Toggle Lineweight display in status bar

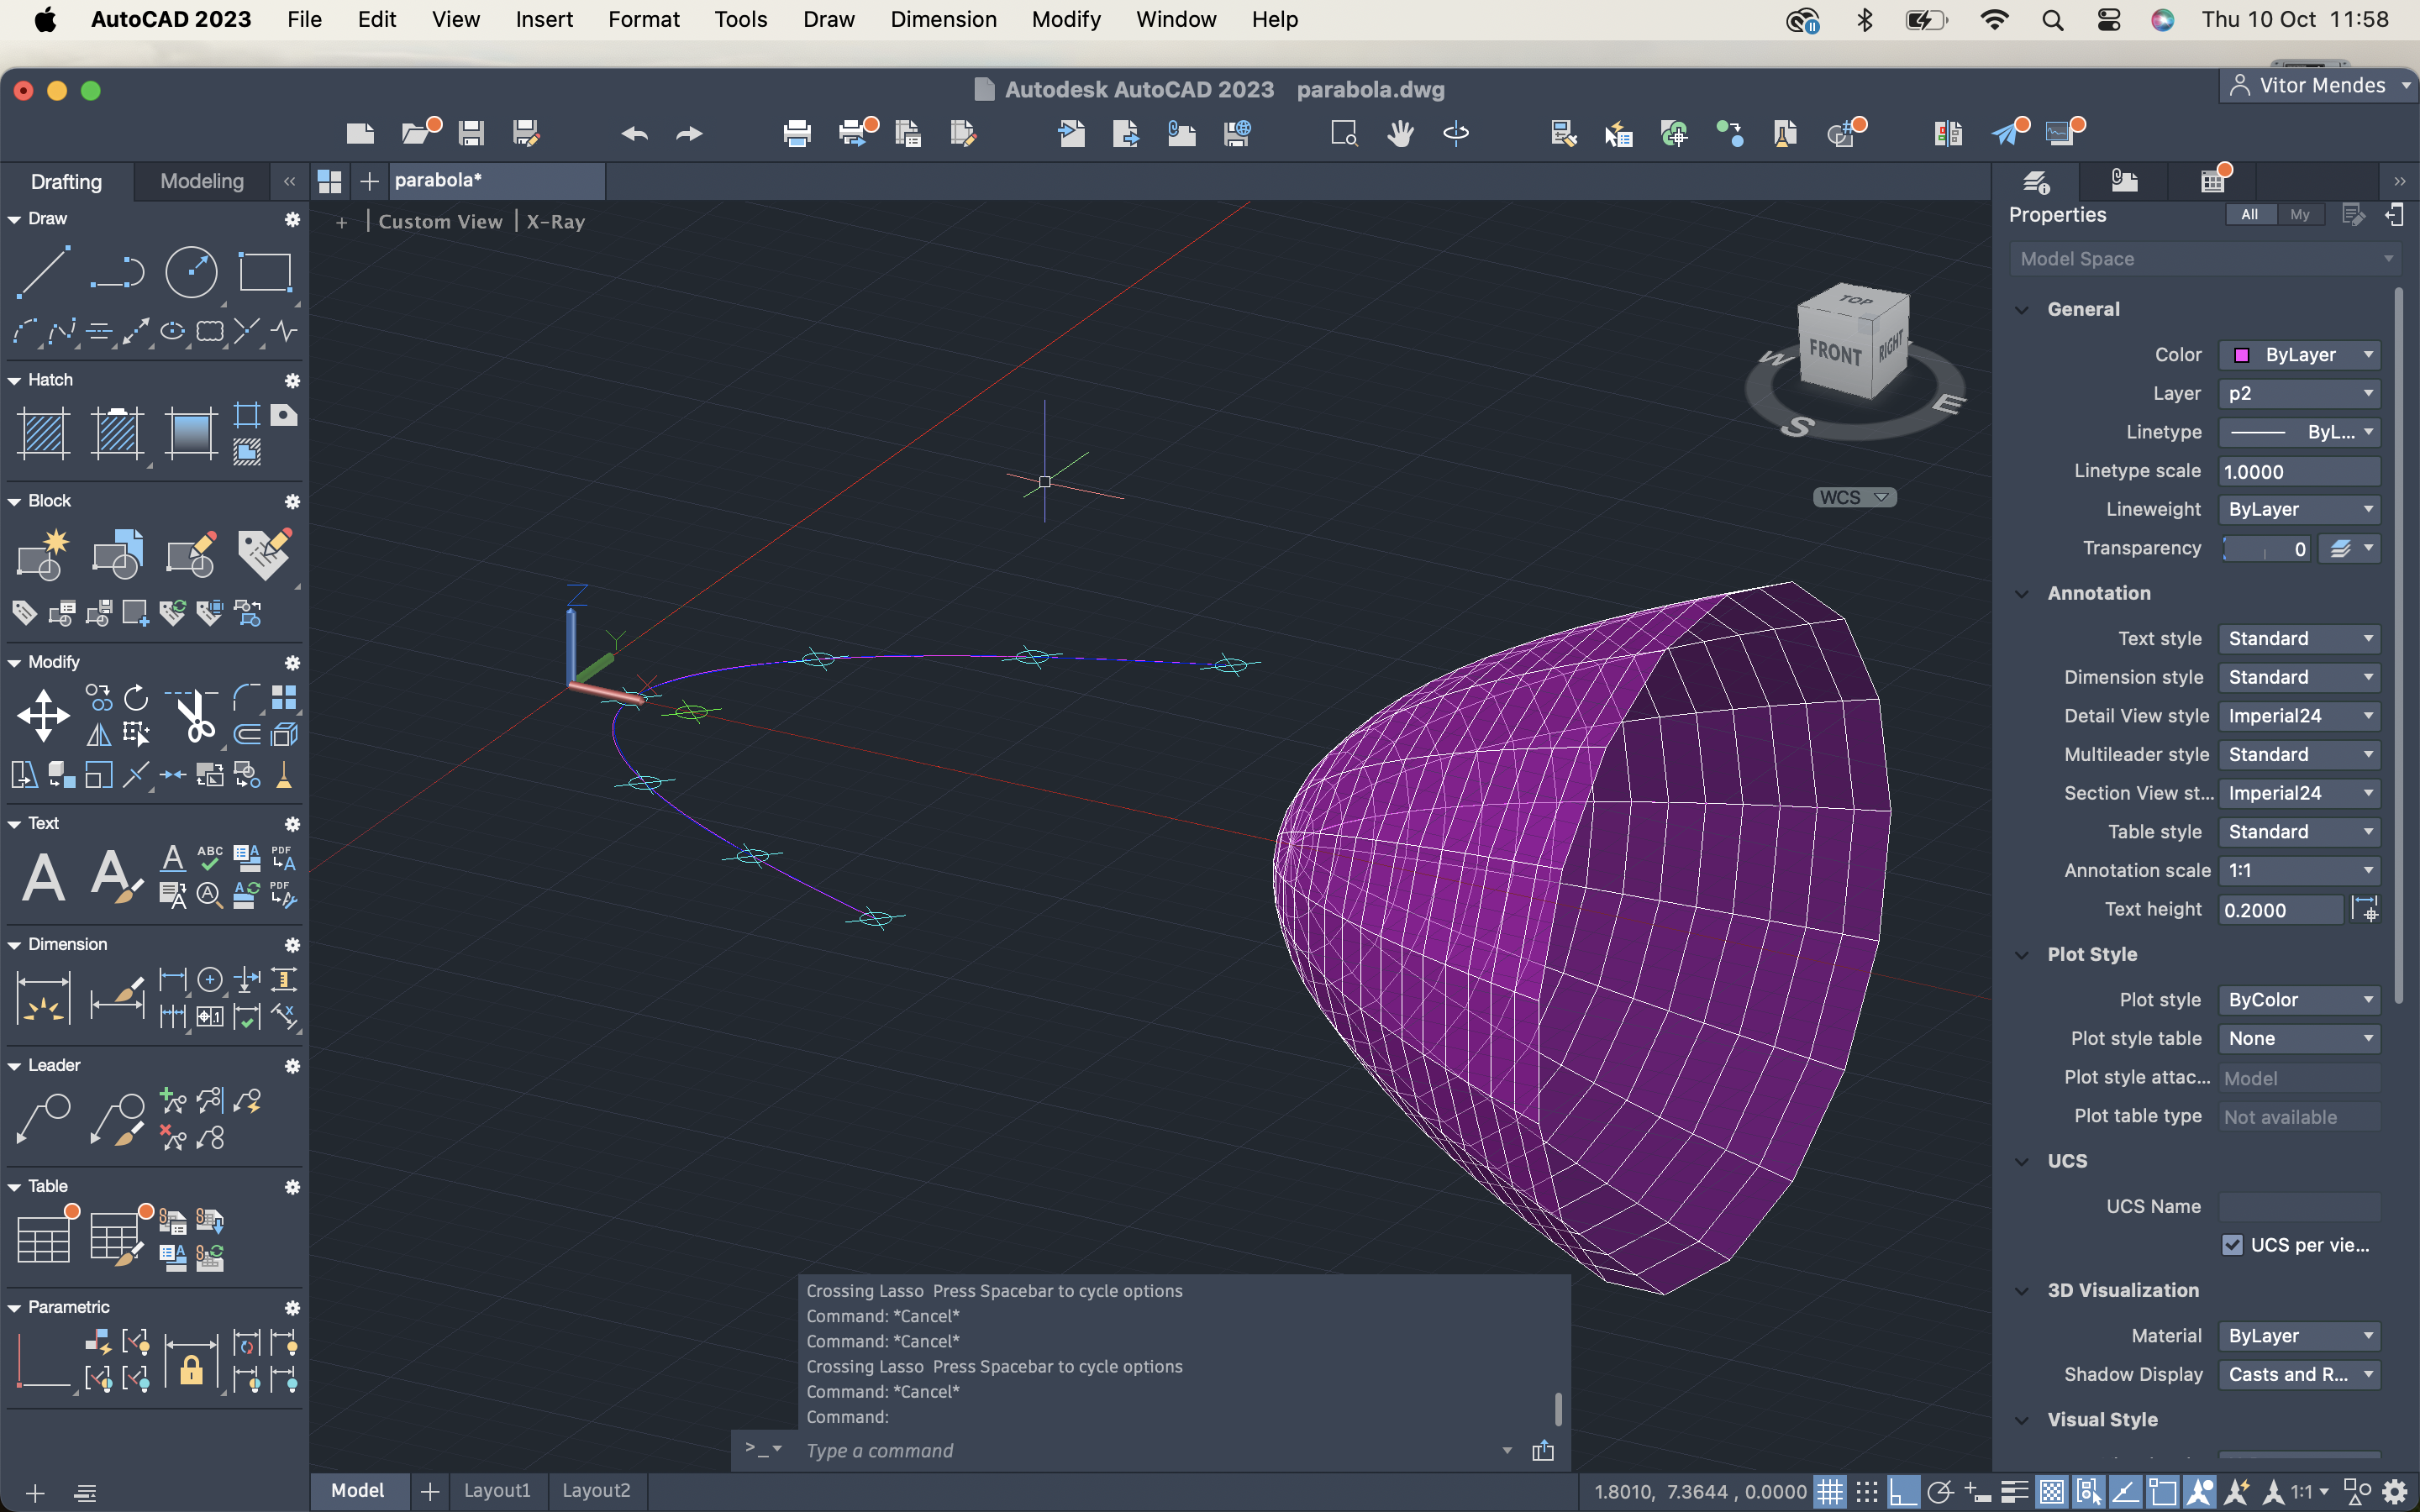[x=2014, y=1492]
